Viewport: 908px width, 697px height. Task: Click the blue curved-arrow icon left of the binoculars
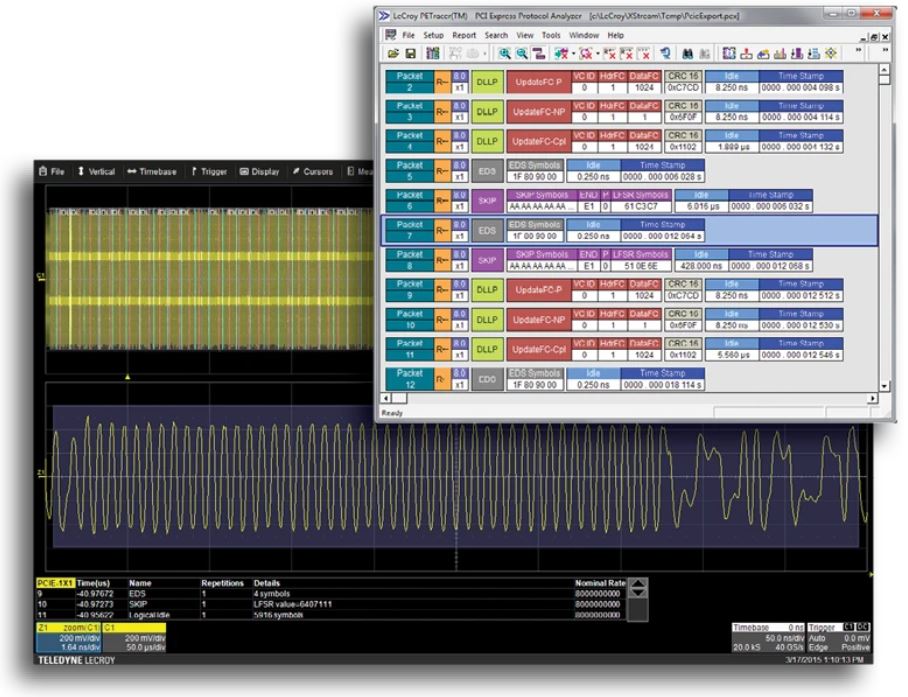tap(665, 54)
